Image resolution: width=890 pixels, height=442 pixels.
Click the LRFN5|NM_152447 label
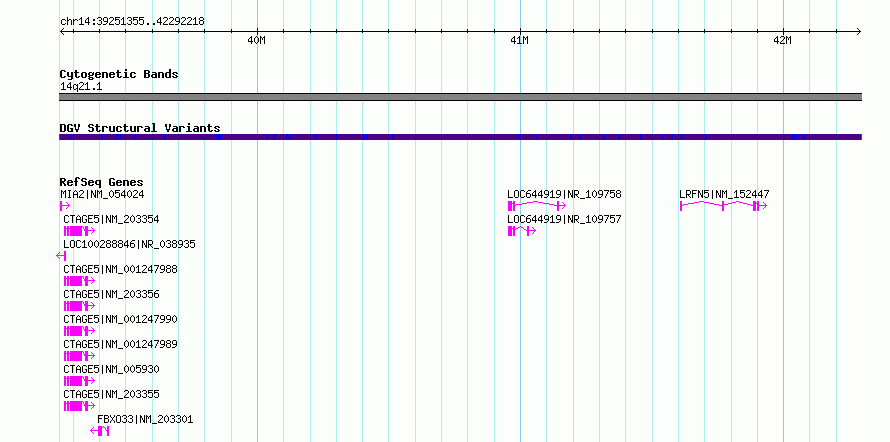(724, 194)
